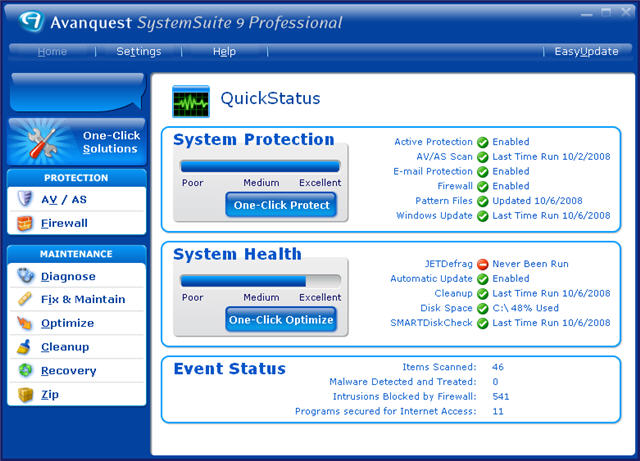Open the Settings menu
Viewport: 640px width, 461px height.
coord(138,51)
